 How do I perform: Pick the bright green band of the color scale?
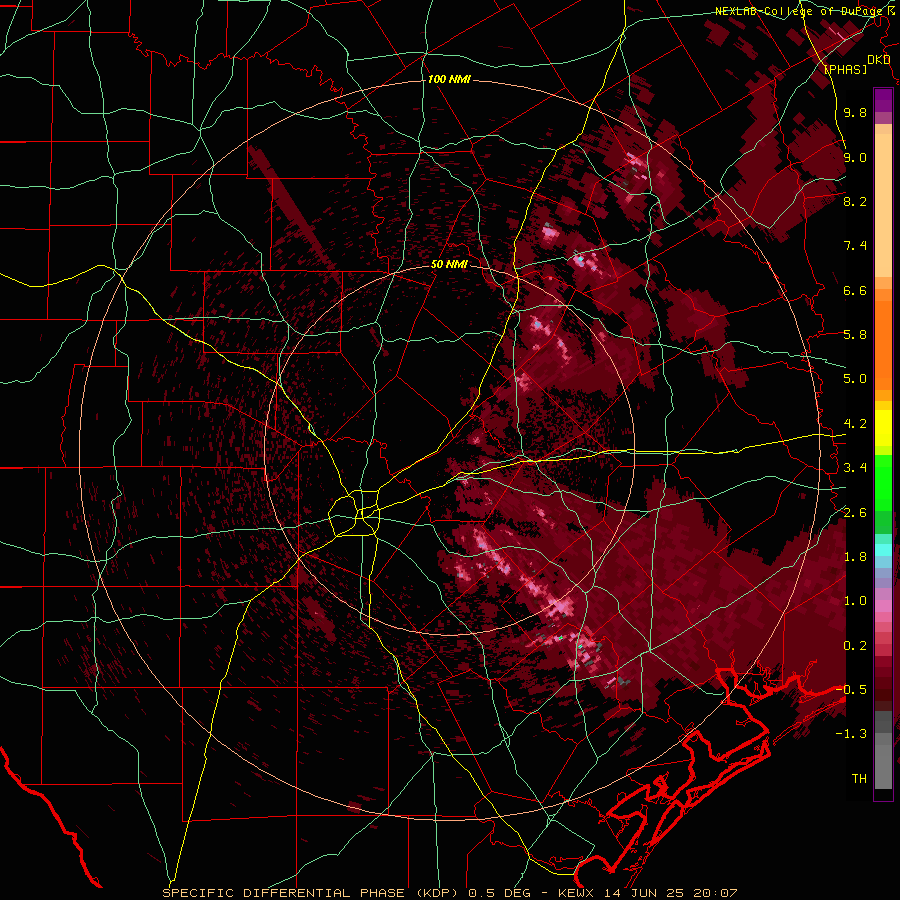point(883,482)
